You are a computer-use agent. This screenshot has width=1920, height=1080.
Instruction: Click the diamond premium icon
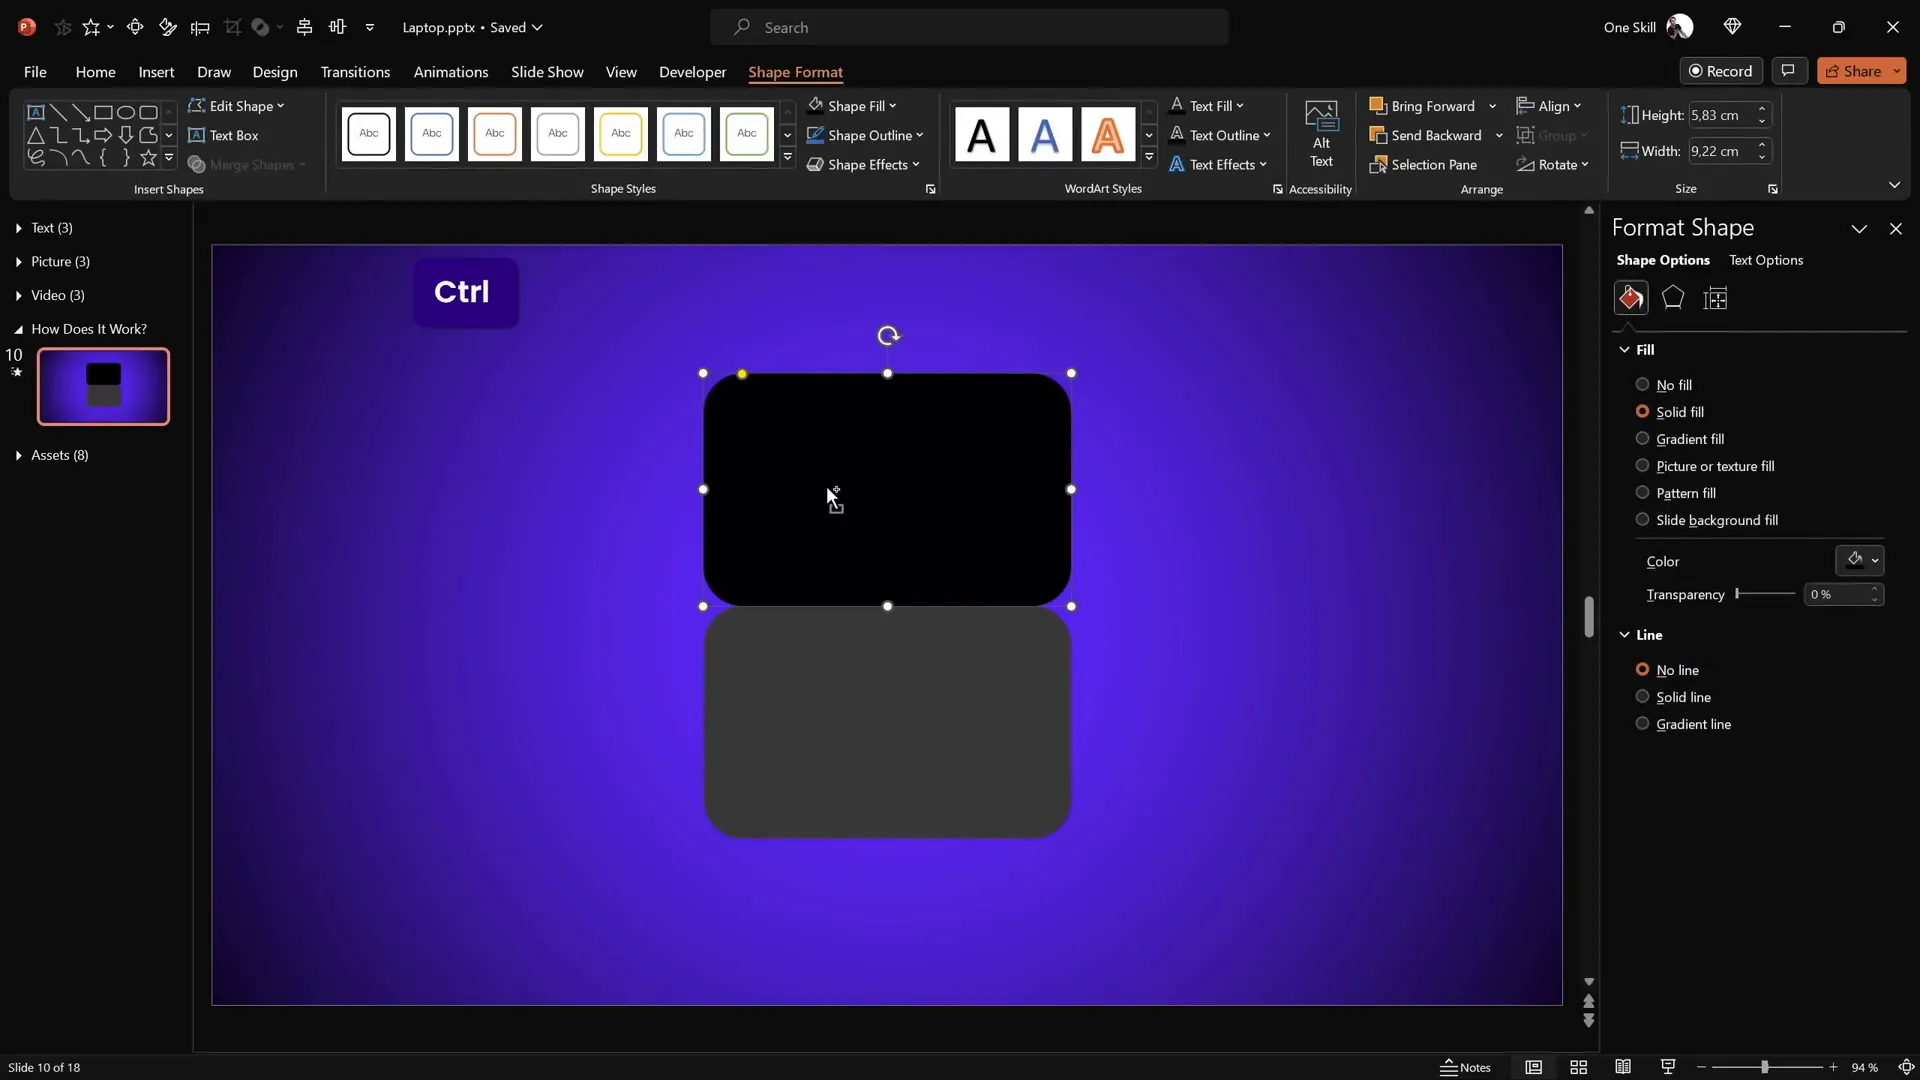pyautogui.click(x=1732, y=27)
